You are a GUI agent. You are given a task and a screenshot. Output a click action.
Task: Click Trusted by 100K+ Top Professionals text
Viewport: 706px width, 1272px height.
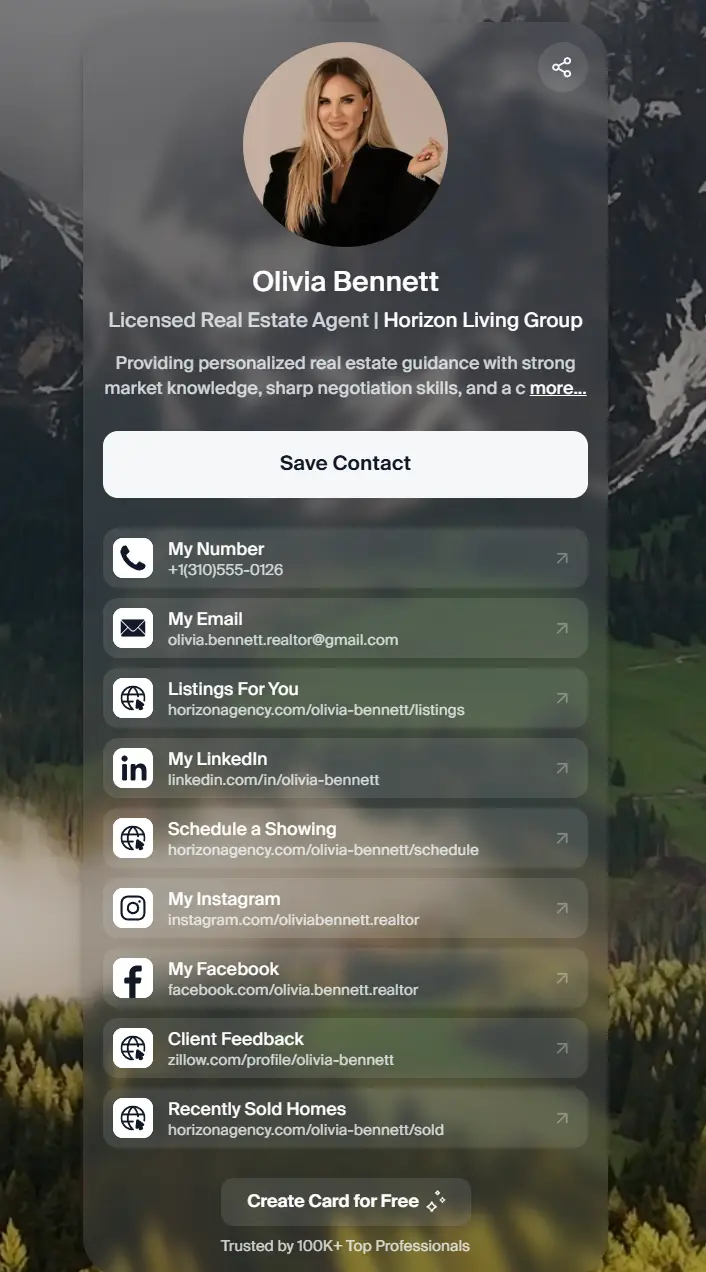pyautogui.click(x=345, y=1246)
